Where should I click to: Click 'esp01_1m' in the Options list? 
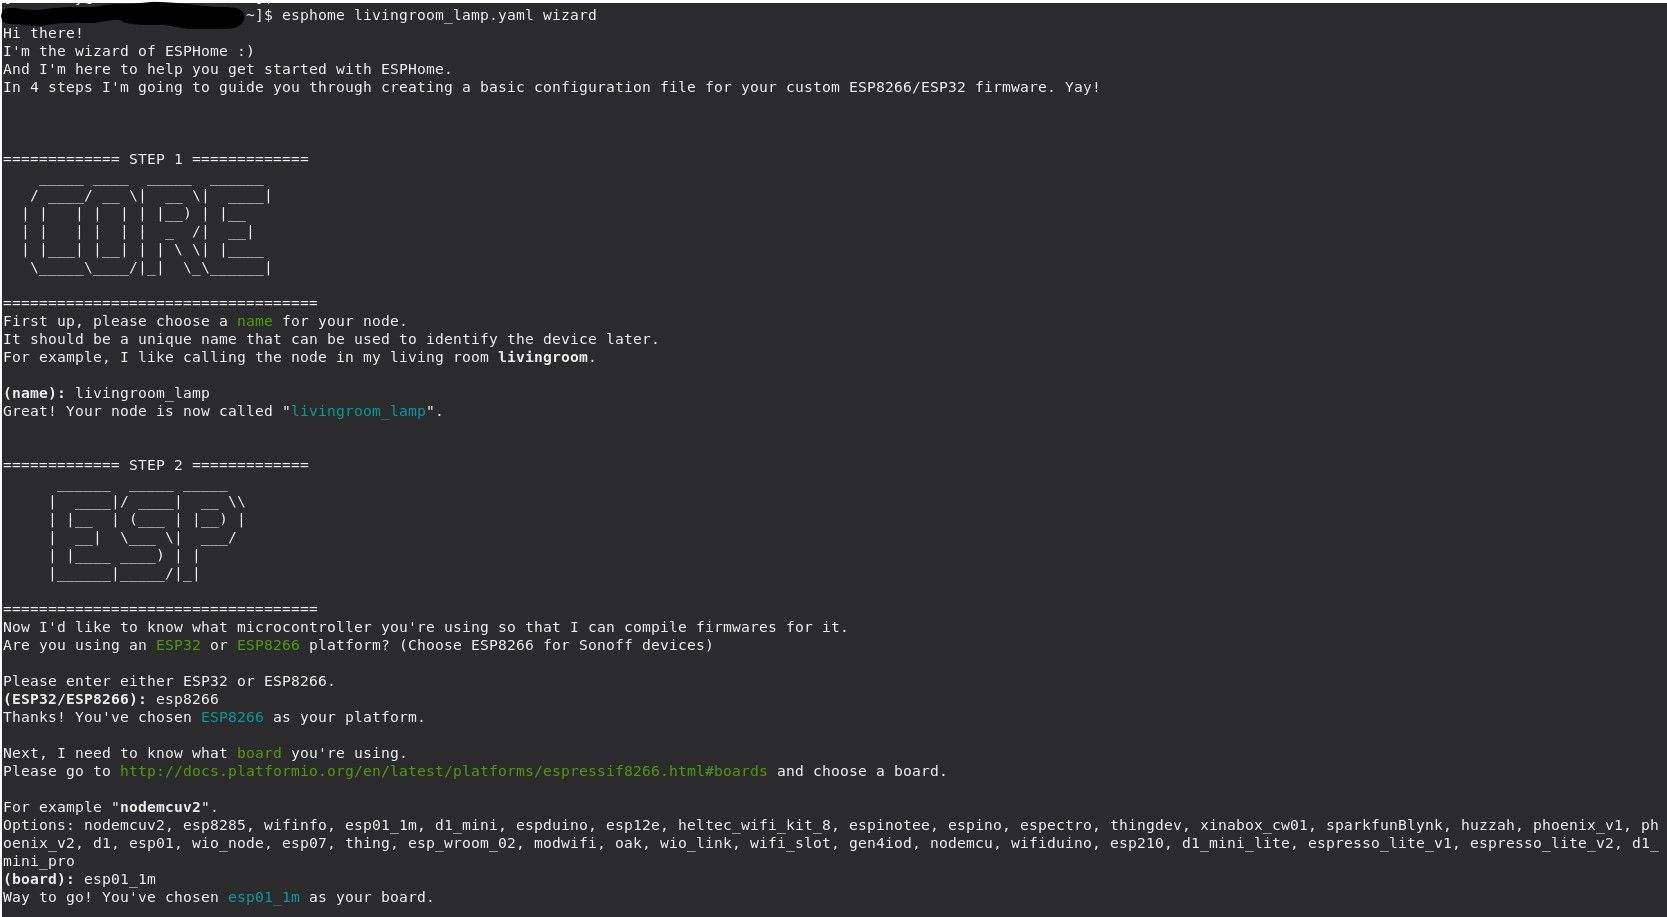[381, 825]
